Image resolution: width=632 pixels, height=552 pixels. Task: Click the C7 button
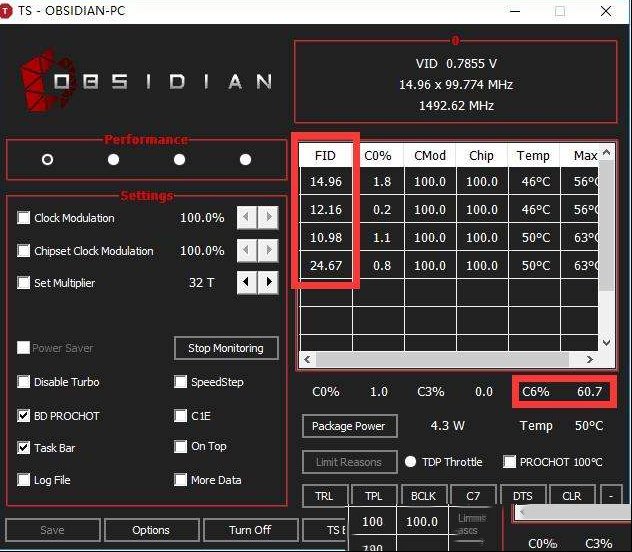(473, 496)
